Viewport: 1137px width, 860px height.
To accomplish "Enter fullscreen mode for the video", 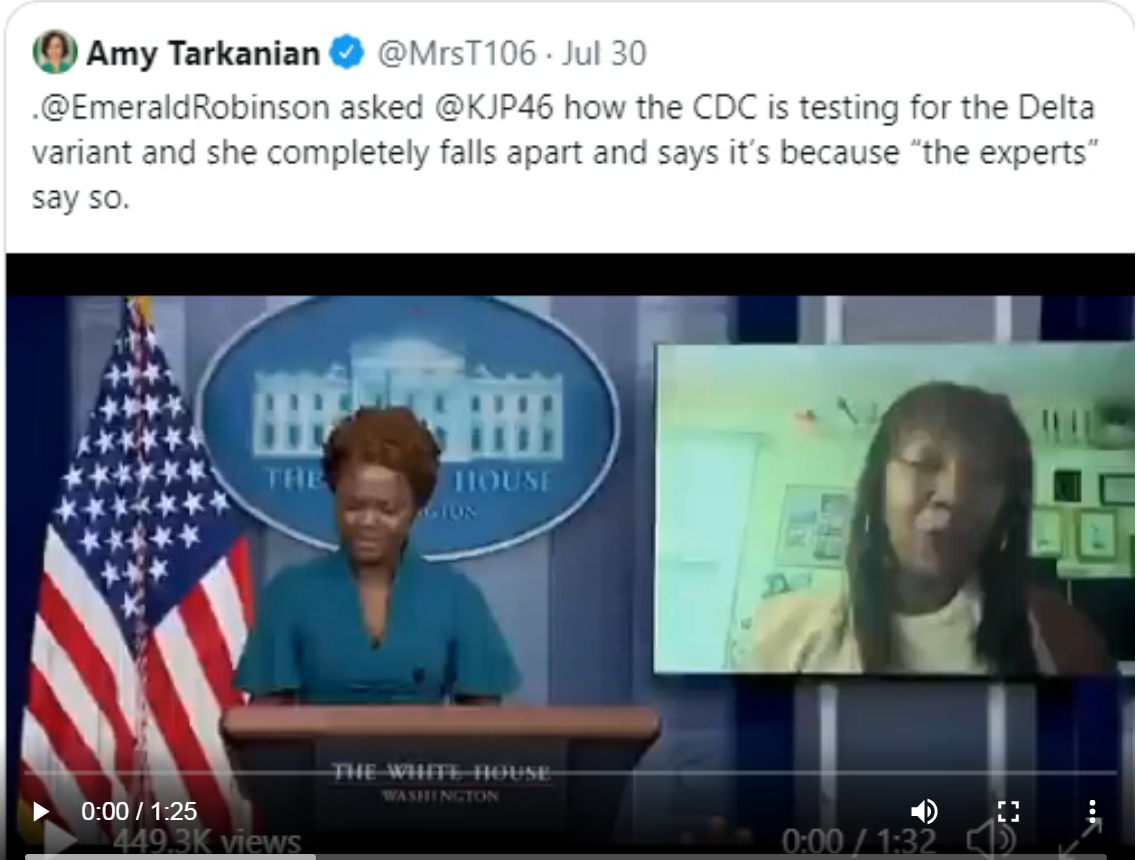I will (x=1009, y=811).
